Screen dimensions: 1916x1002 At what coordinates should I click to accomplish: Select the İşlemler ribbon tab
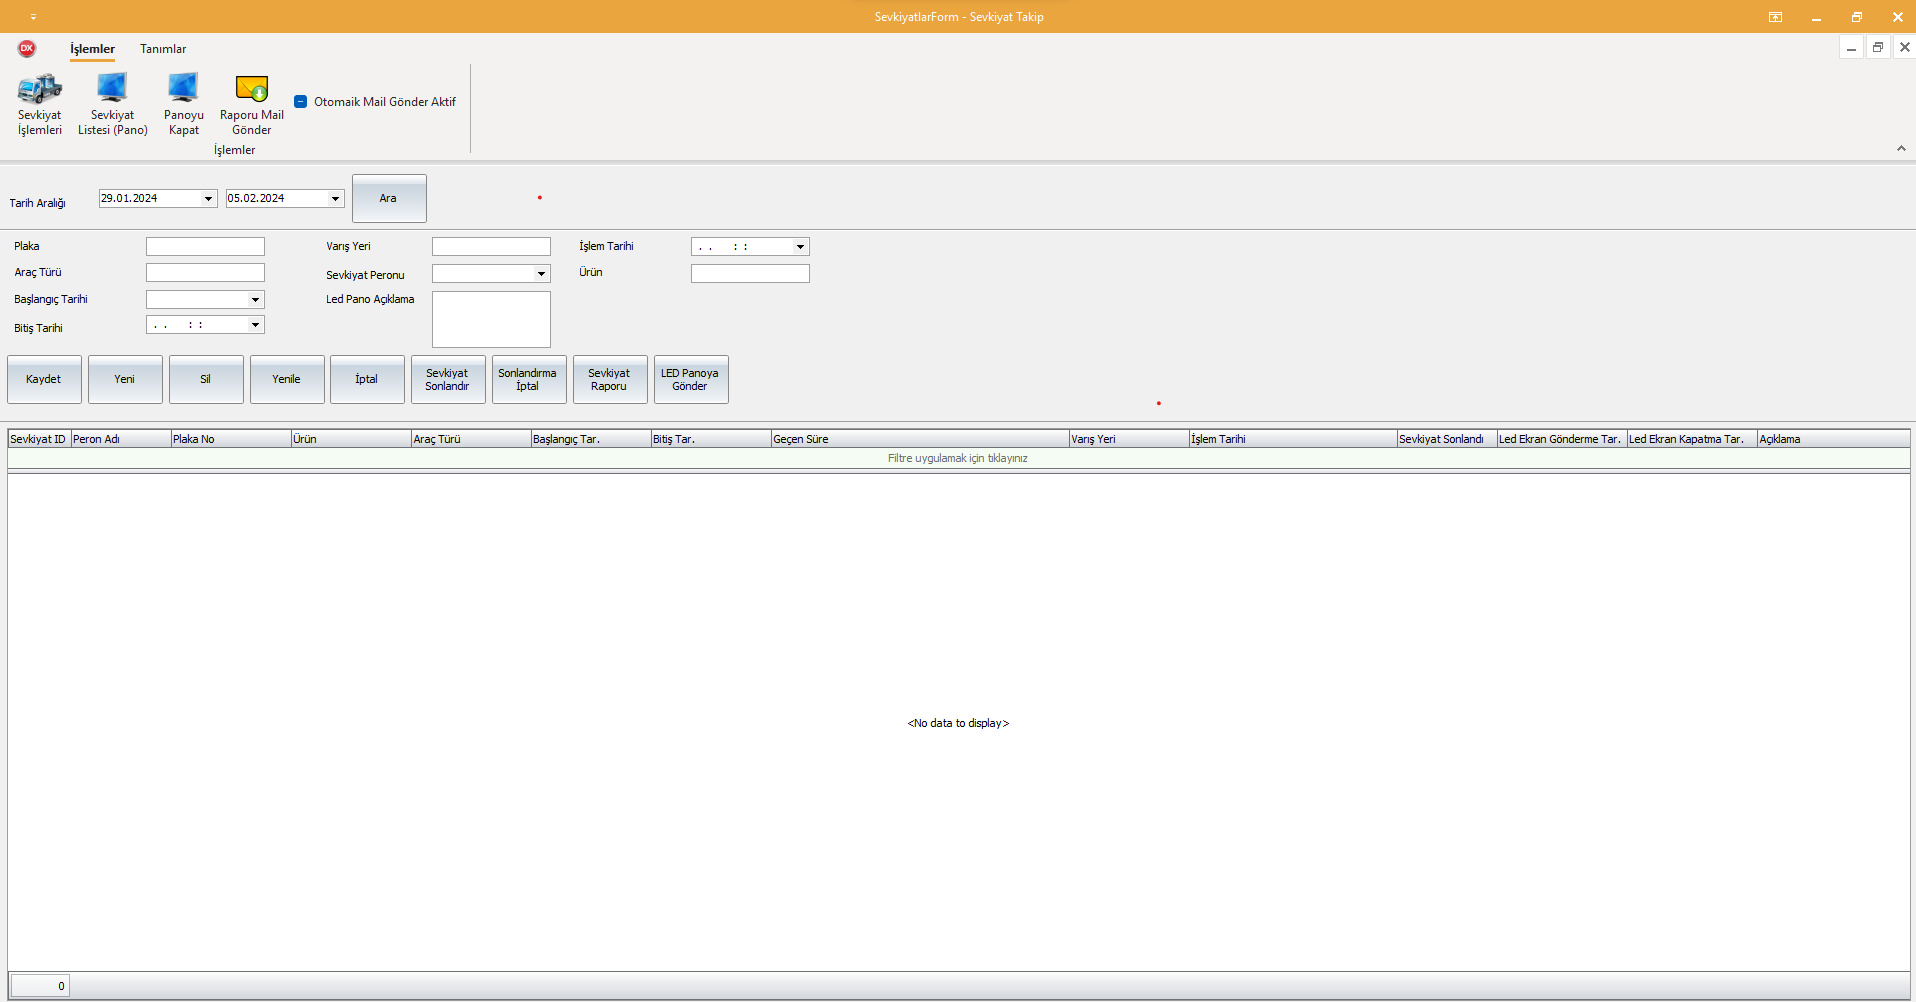pos(92,49)
